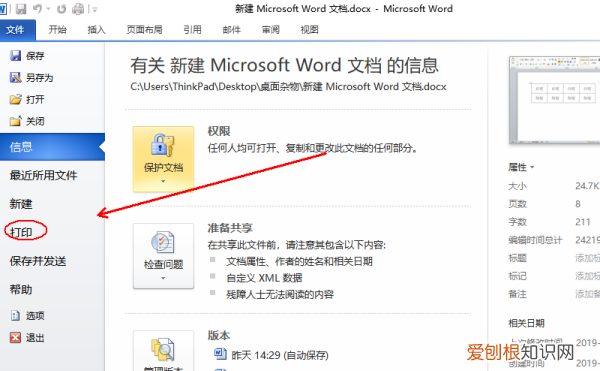
Task: Click the 大小 label in properties
Action: pos(517,186)
